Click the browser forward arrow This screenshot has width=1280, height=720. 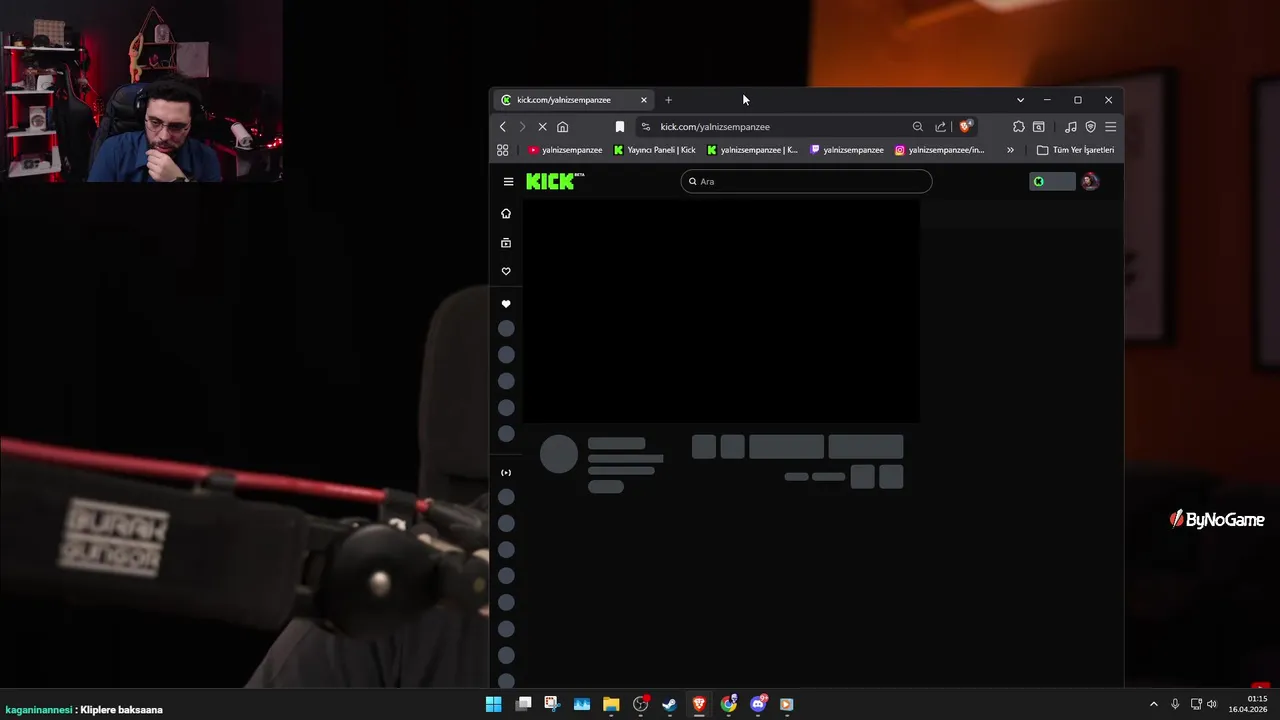tap(522, 127)
